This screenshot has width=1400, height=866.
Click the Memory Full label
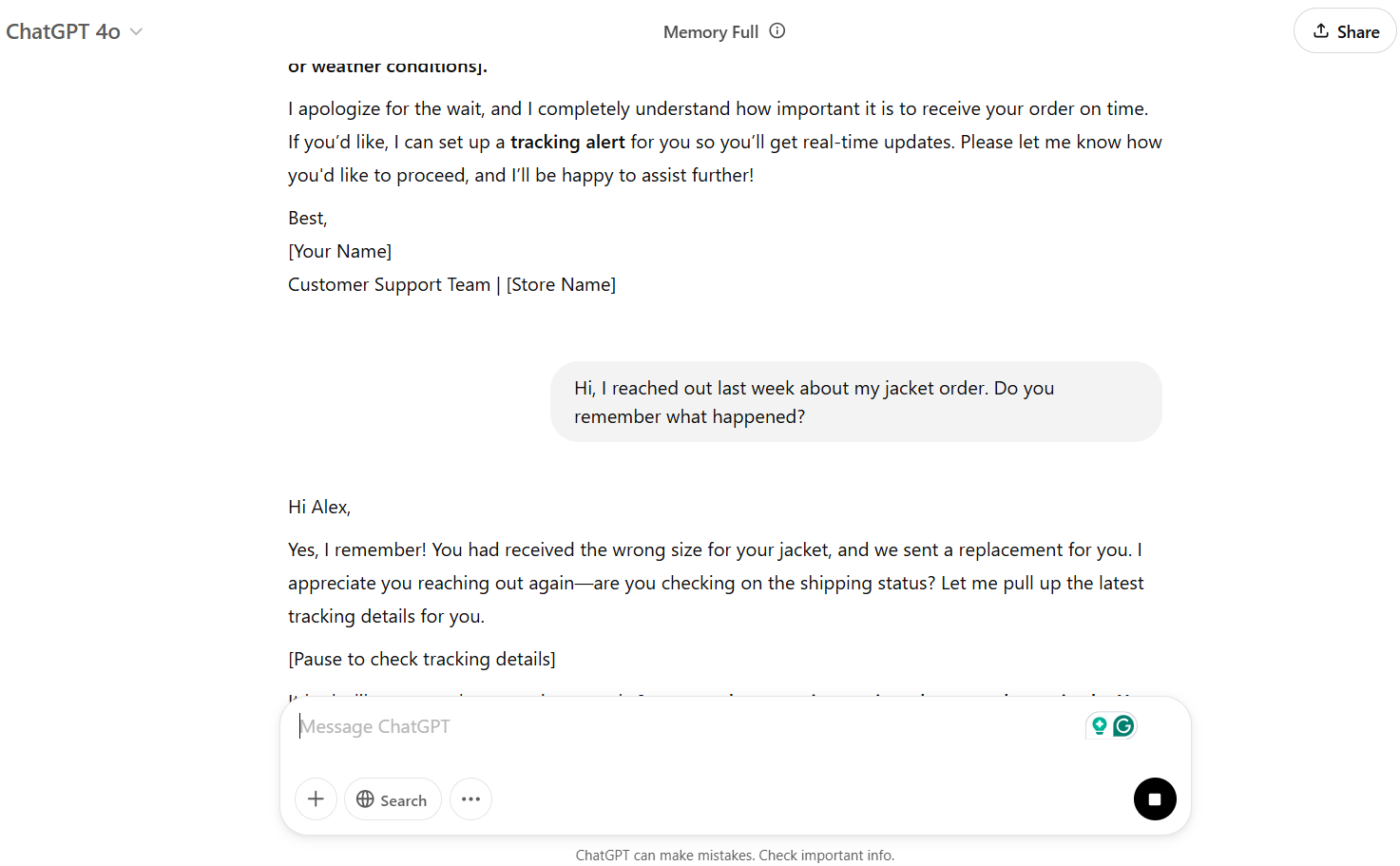(x=711, y=32)
